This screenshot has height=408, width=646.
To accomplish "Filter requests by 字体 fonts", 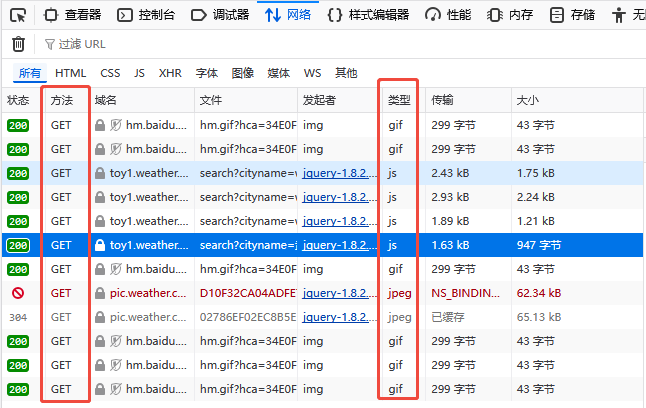I will click(206, 73).
